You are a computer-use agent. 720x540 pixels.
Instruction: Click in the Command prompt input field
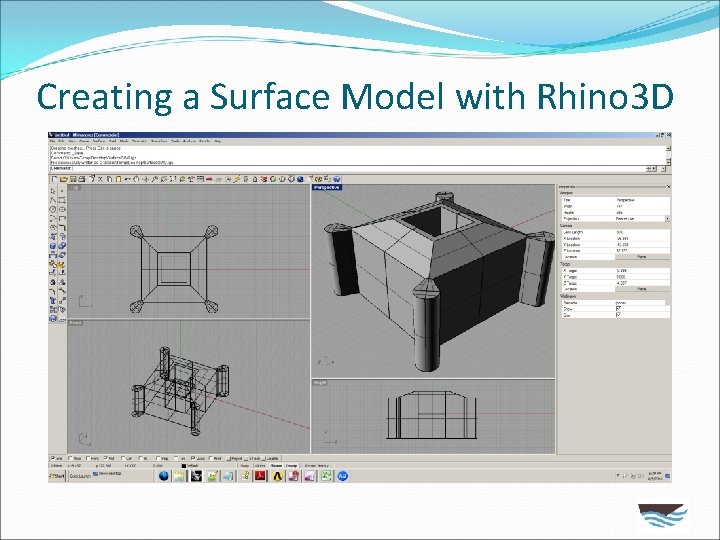click(358, 169)
